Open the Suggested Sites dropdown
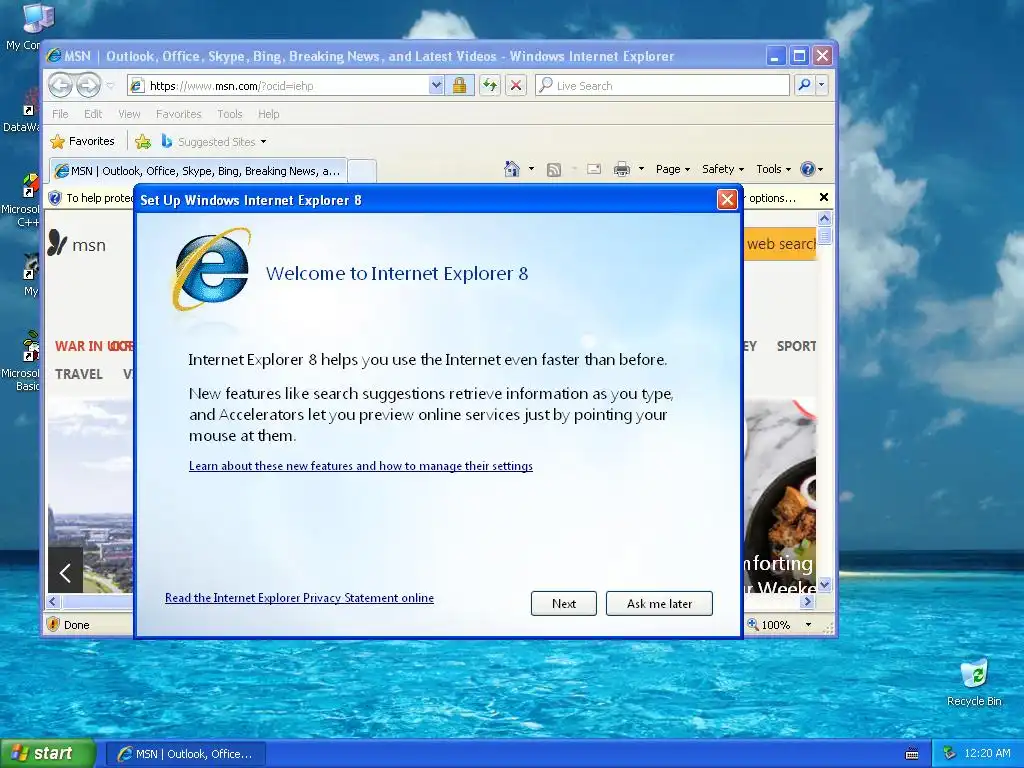 (214, 141)
